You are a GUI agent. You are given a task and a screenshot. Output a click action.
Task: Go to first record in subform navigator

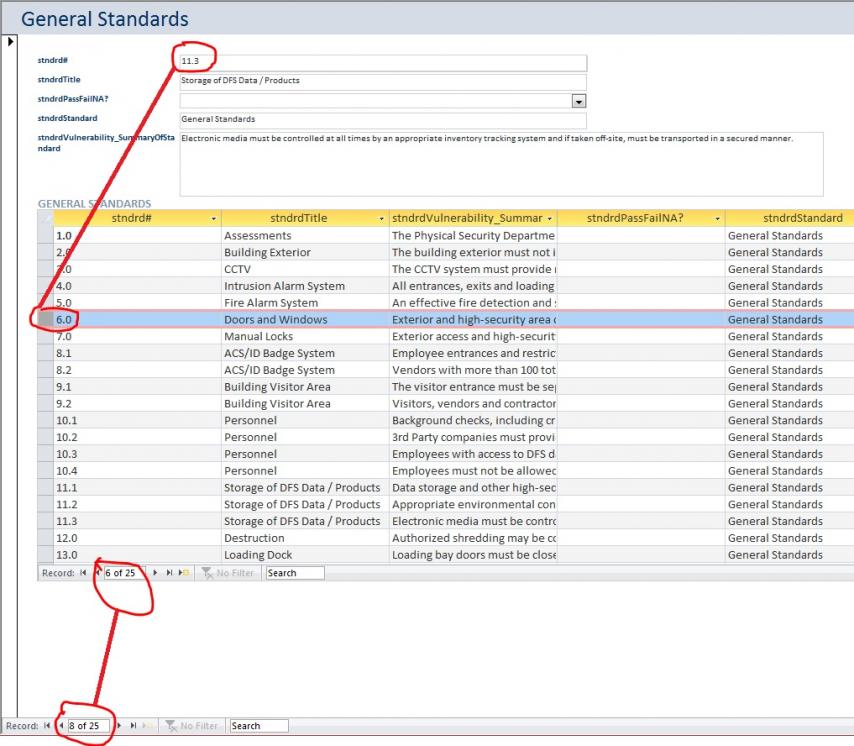pos(83,573)
